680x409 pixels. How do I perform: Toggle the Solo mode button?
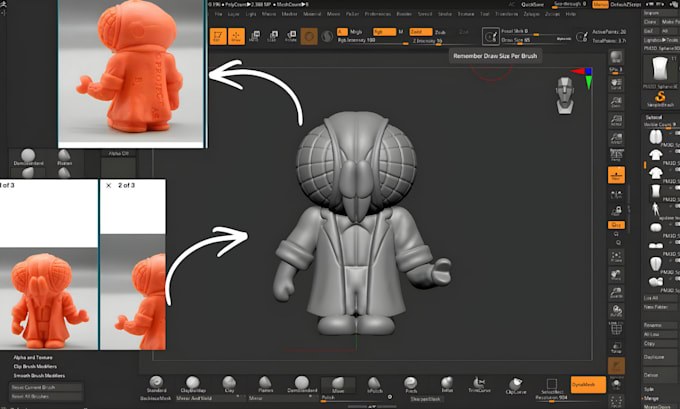pos(616,385)
